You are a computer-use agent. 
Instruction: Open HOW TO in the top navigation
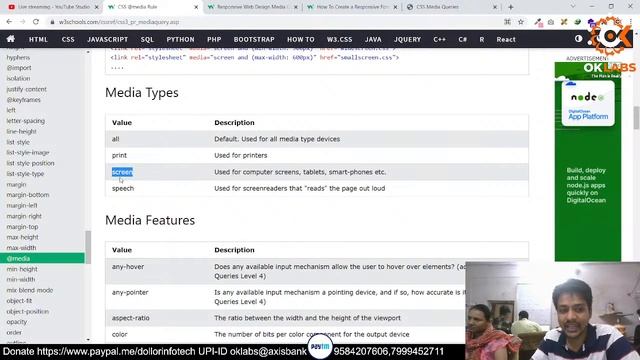[301, 39]
